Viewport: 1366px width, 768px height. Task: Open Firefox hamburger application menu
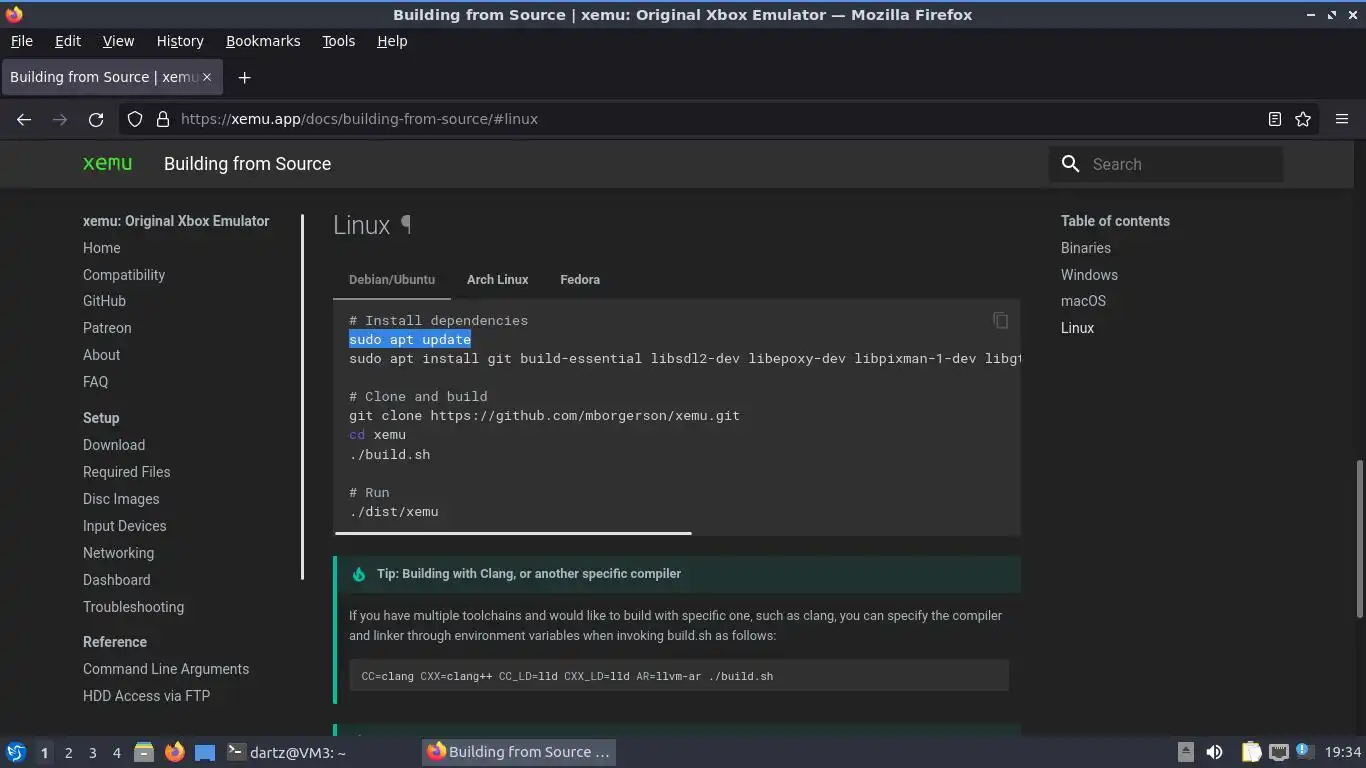(x=1342, y=119)
